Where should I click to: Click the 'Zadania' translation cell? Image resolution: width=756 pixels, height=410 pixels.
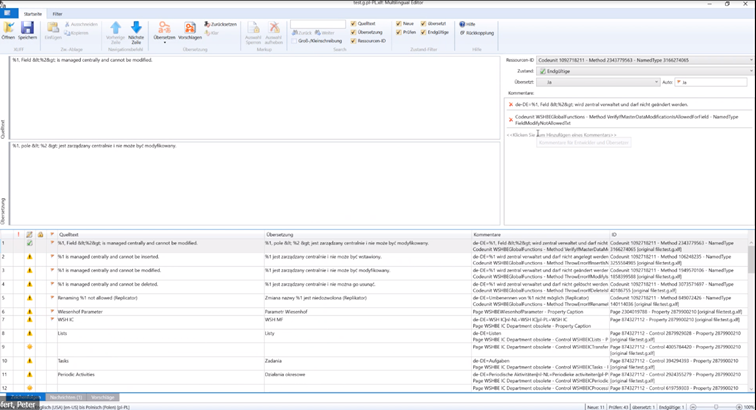368,364
